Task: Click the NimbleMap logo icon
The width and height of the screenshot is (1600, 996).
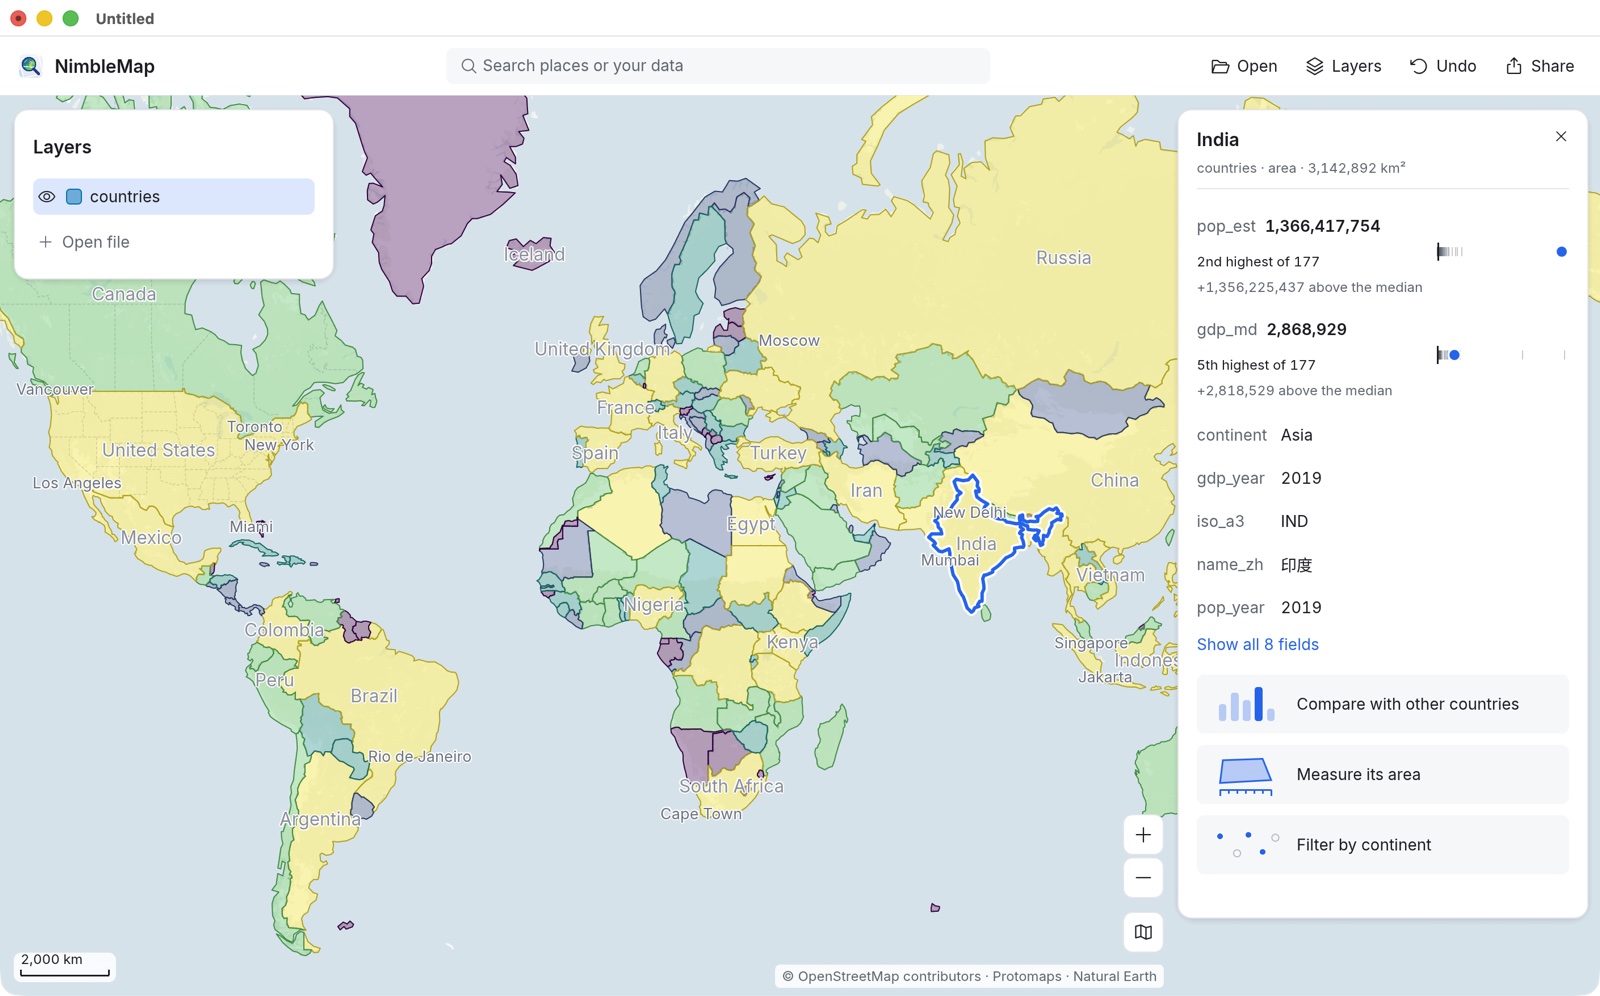Action: point(31,66)
